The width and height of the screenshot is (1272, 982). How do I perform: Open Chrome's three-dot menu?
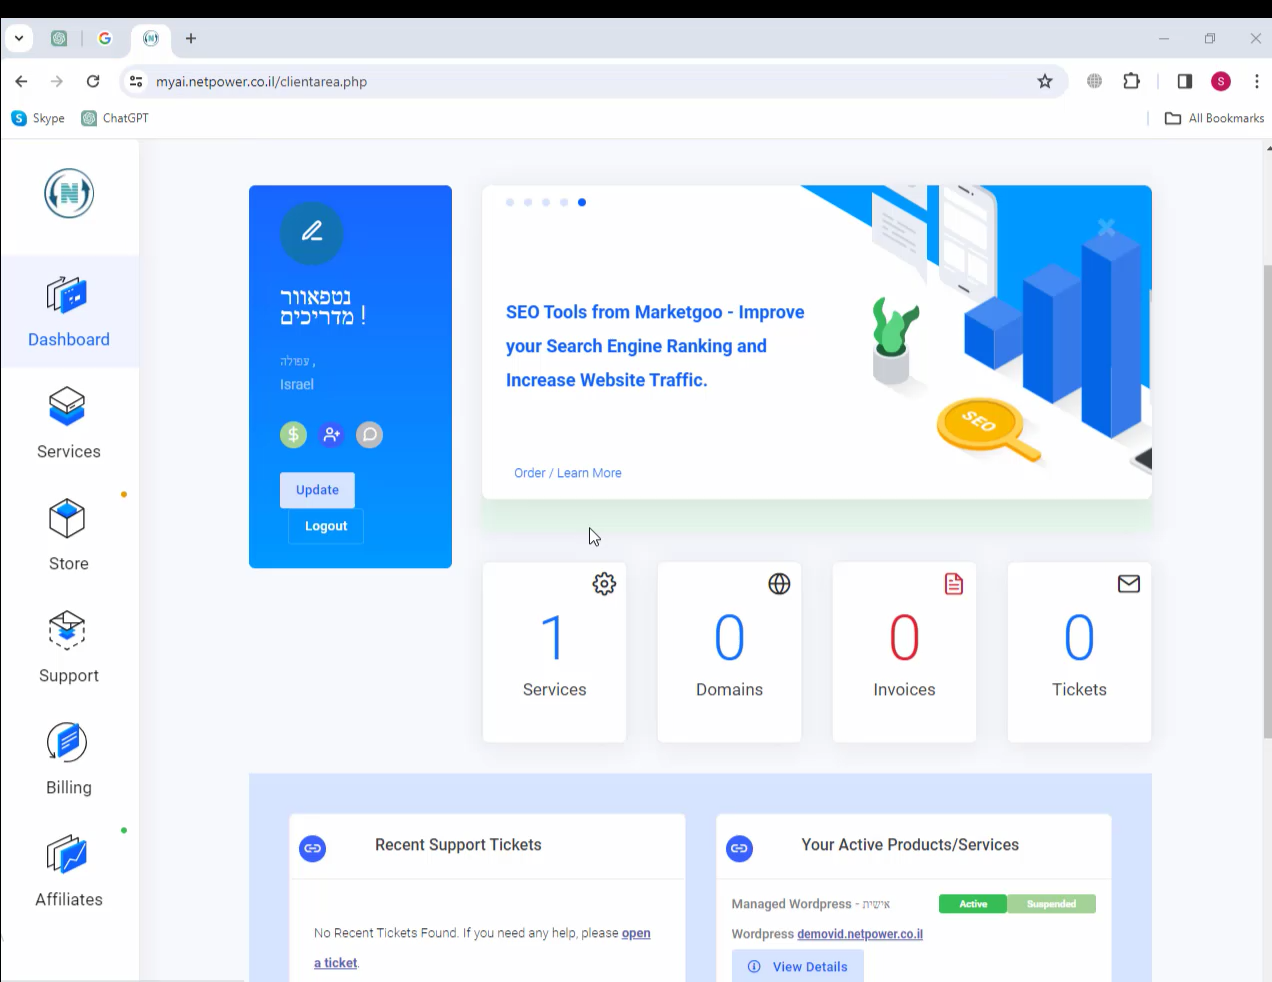pyautogui.click(x=1257, y=81)
